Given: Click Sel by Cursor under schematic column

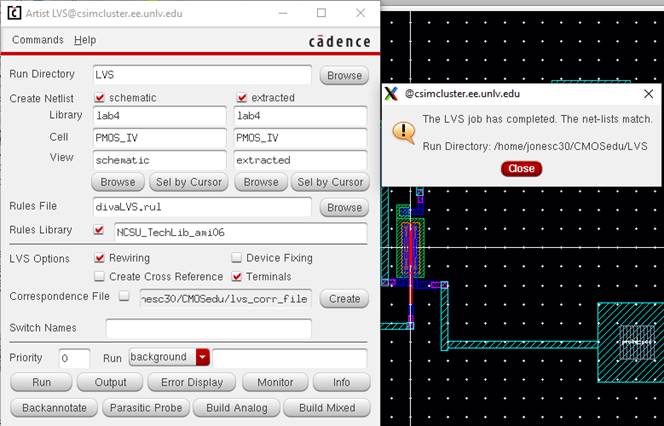Looking at the screenshot, I should [189, 182].
